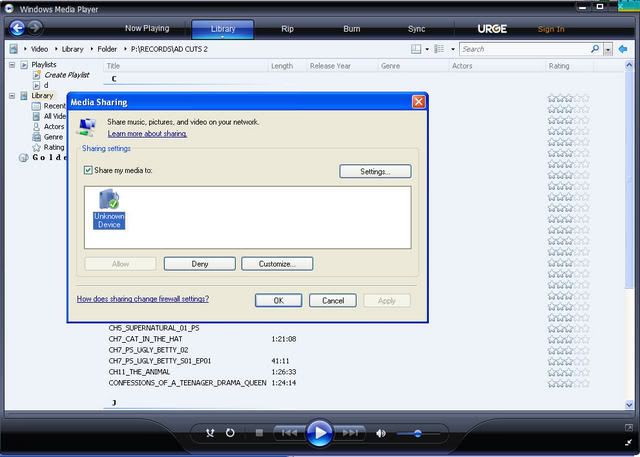Expand the breadcrumb arrow before Folder
The height and width of the screenshot is (457, 640).
click(91, 49)
